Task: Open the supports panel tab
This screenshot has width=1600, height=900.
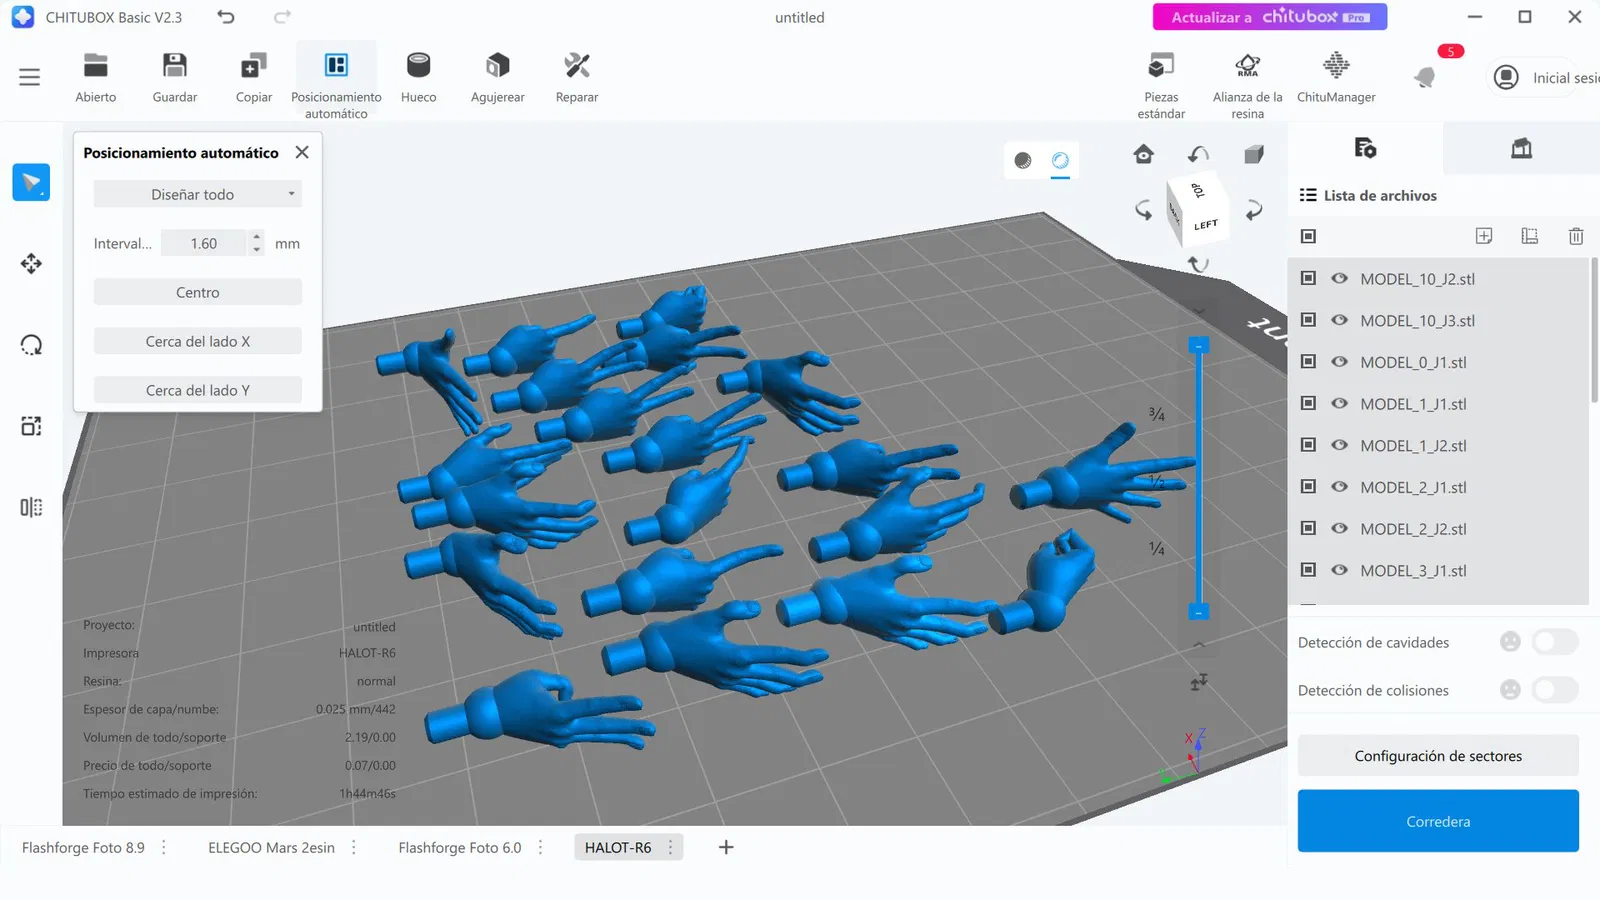Action: [x=1521, y=148]
